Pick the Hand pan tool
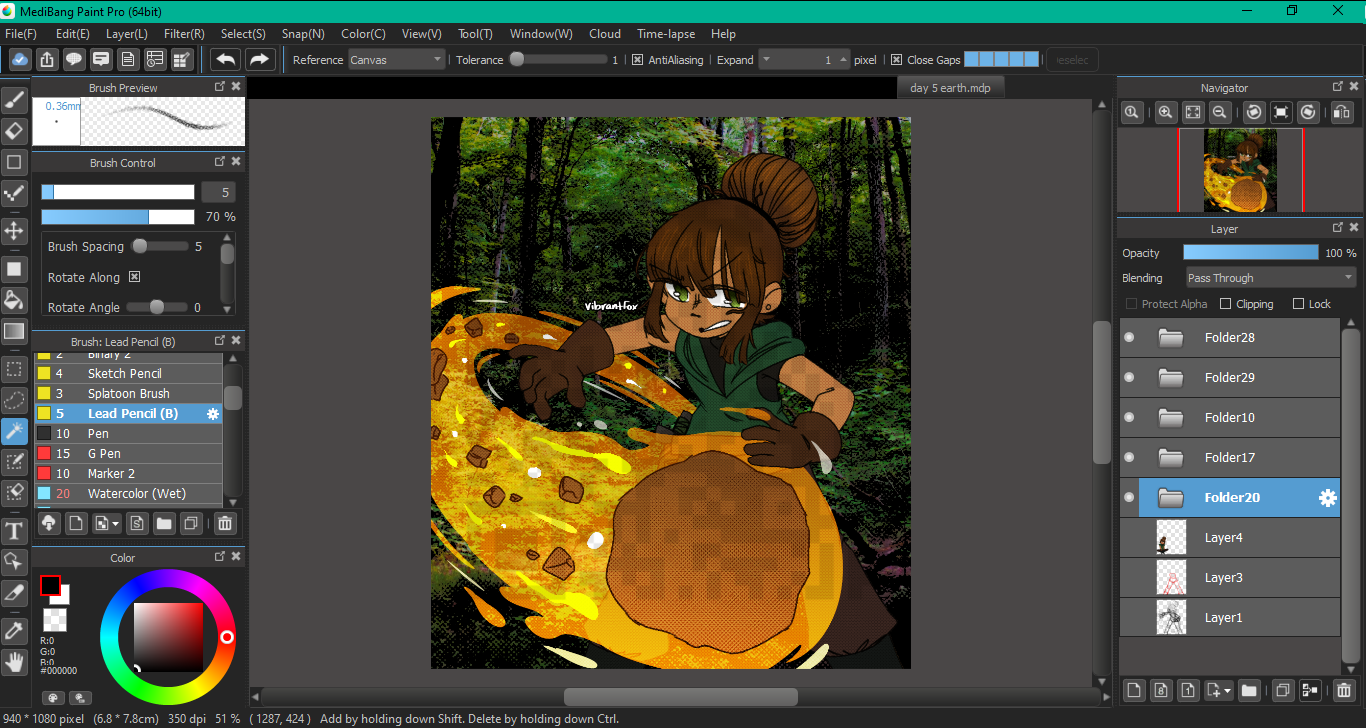 tap(15, 661)
